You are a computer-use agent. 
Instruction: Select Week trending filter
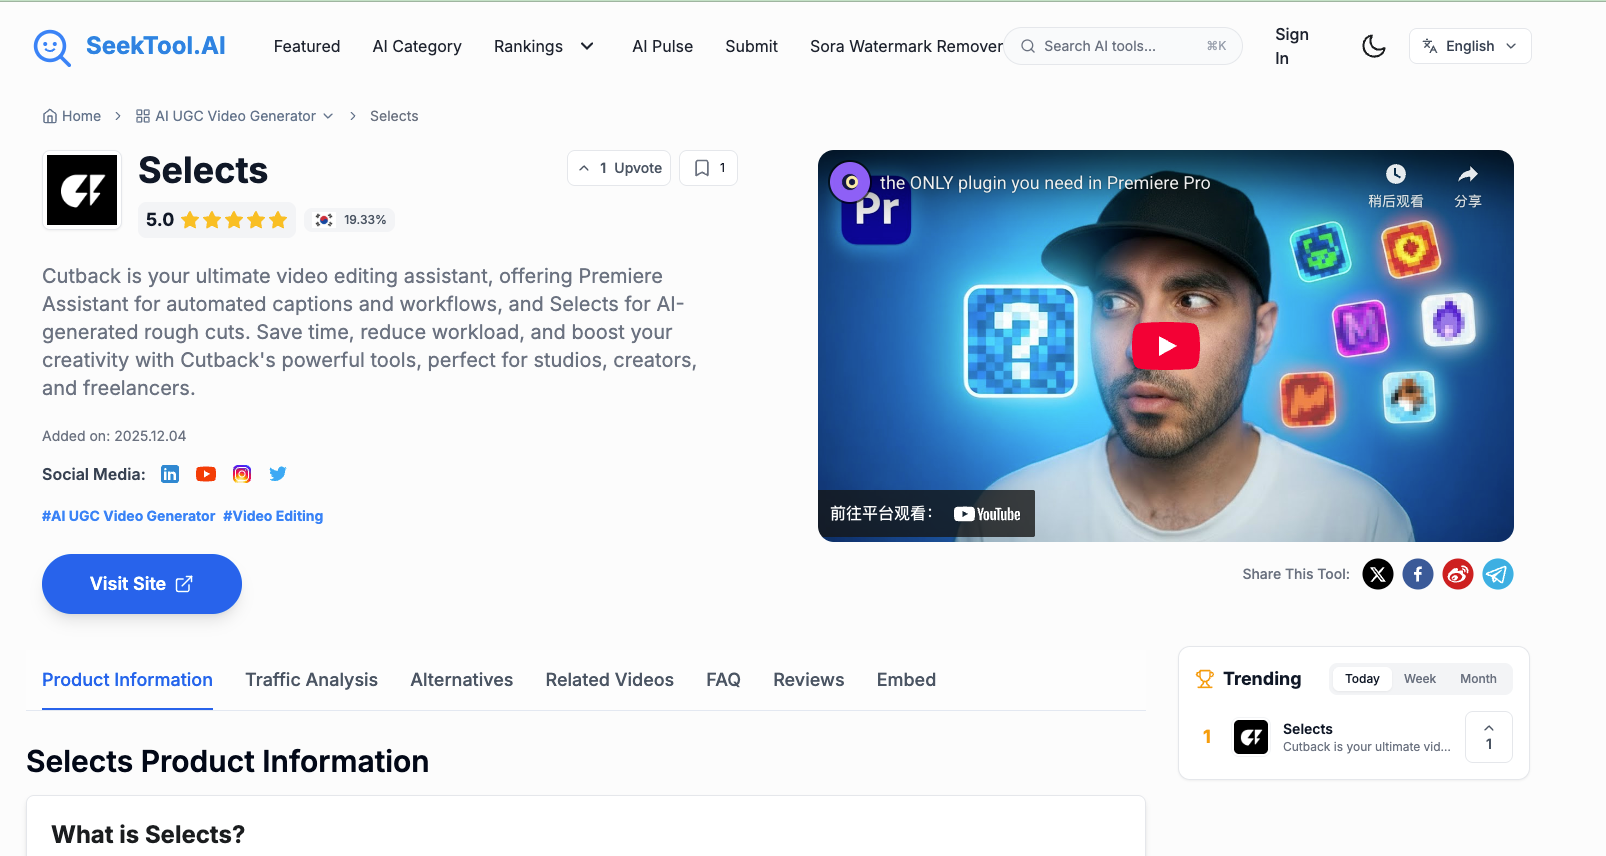[1419, 679]
